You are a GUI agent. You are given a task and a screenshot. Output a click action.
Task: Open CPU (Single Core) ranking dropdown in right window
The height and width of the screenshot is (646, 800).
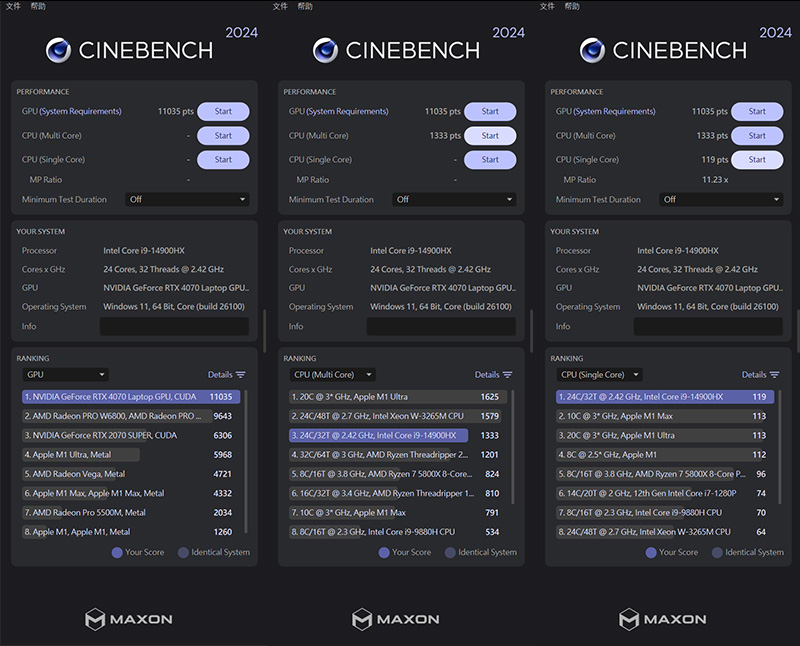[599, 375]
